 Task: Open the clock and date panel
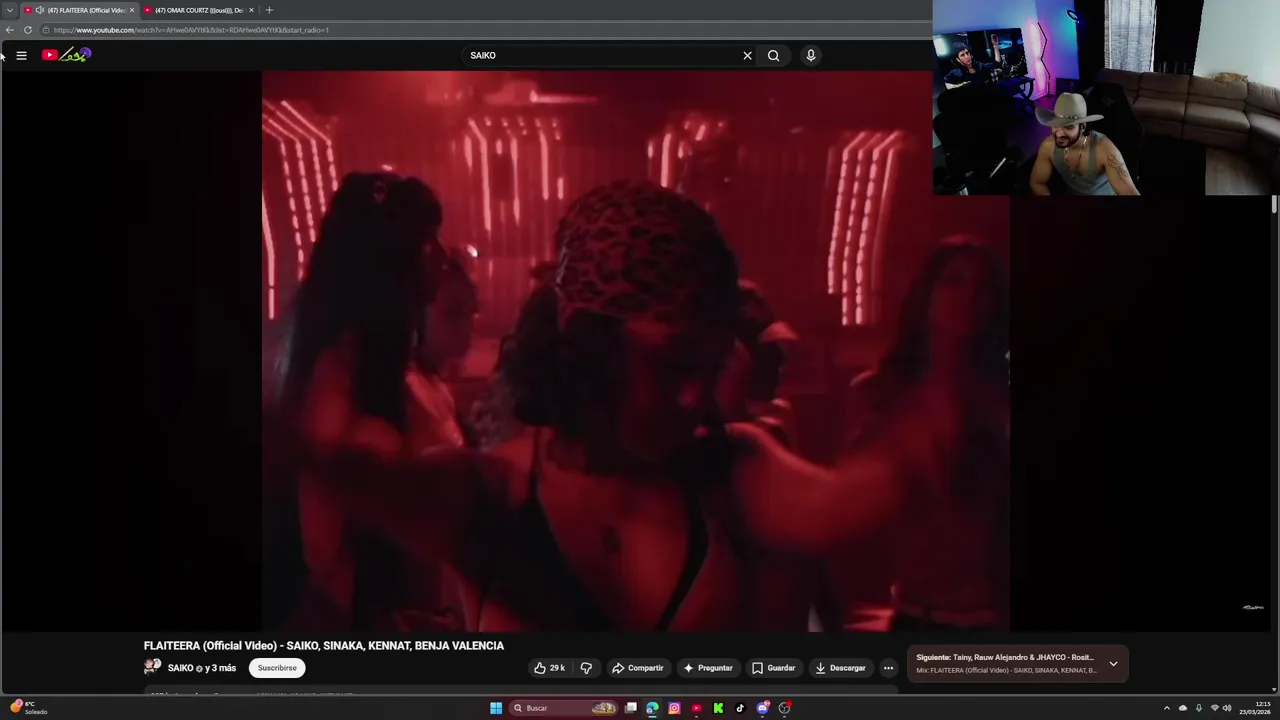1255,708
